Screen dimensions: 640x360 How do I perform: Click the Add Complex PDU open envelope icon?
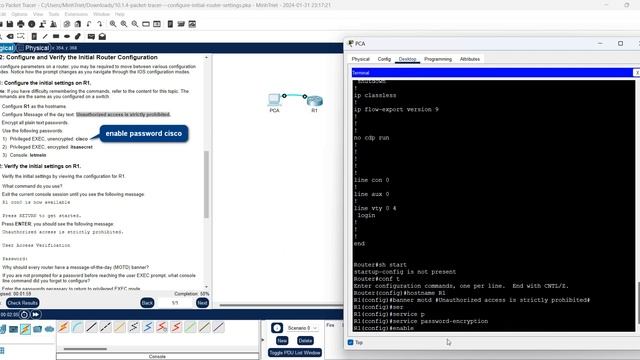point(102,36)
